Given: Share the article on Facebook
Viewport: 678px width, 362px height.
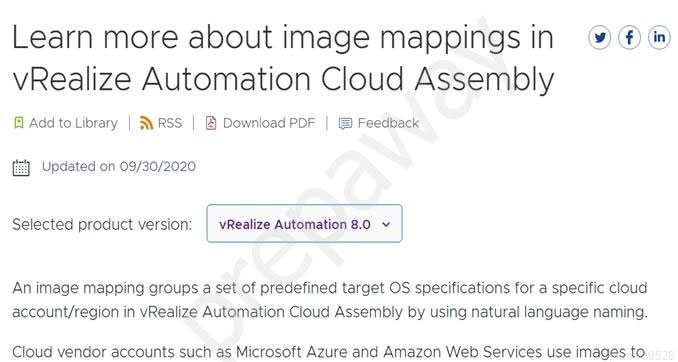Looking at the screenshot, I should click(629, 38).
